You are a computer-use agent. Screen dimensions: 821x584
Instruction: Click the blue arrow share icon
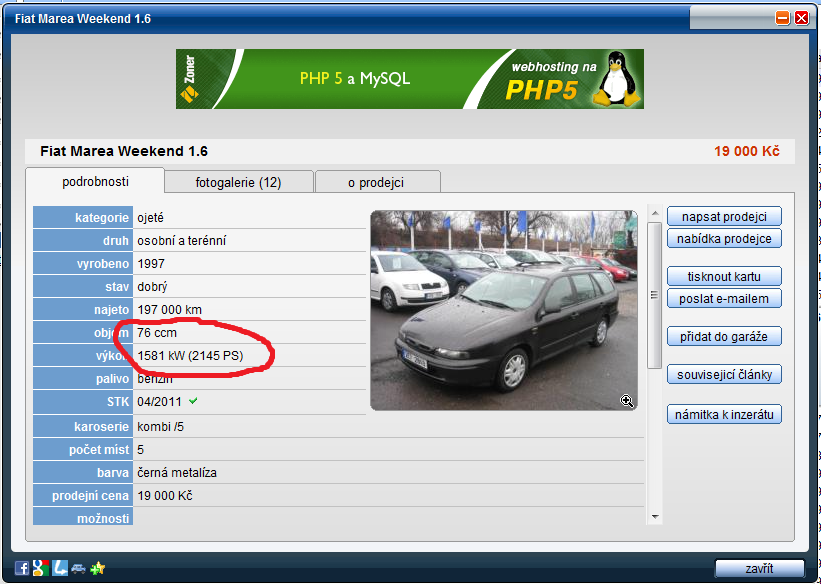pyautogui.click(x=59, y=569)
